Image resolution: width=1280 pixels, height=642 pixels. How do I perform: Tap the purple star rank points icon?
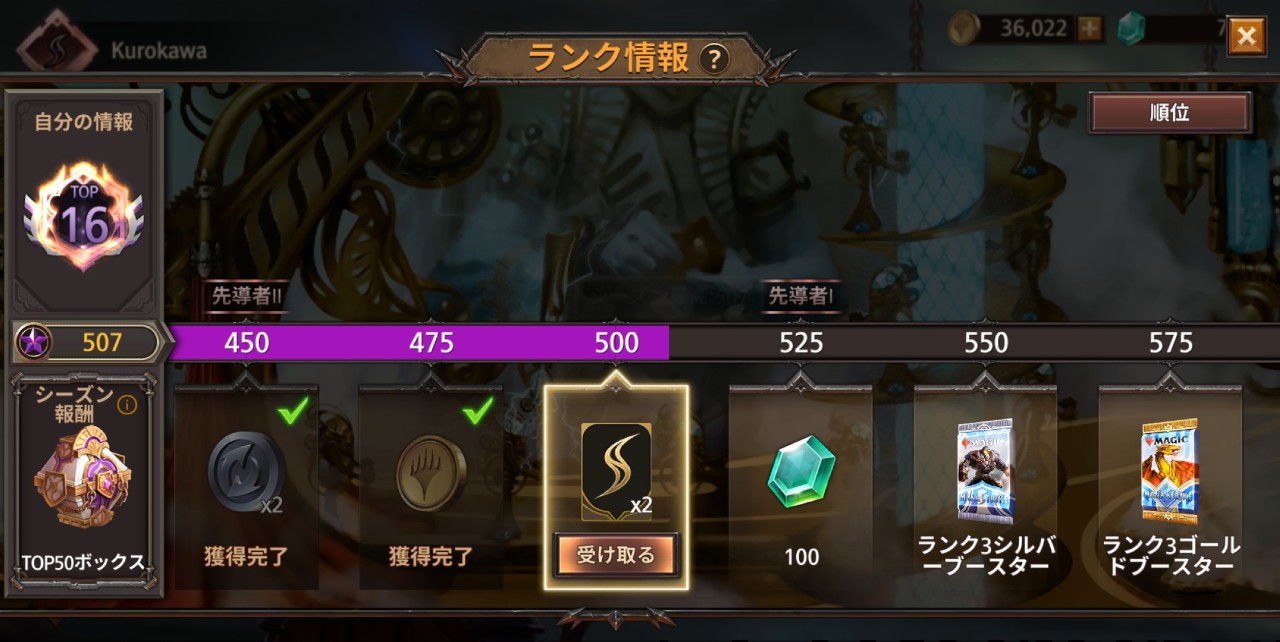[x=34, y=343]
